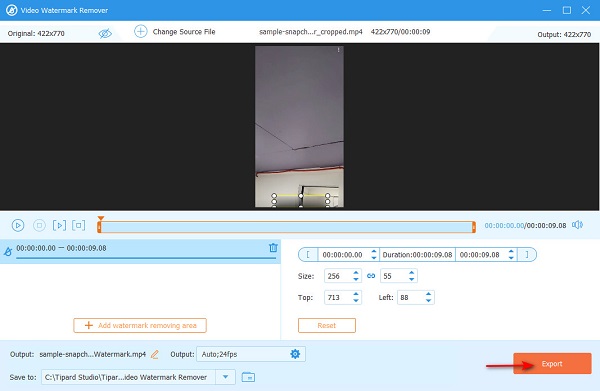Click the watermark selection box in preview
This screenshot has width=600, height=391.
[301, 201]
